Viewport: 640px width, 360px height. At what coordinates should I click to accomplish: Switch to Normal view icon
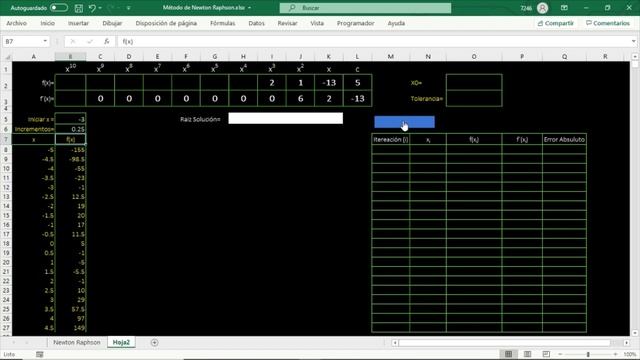coord(508,354)
